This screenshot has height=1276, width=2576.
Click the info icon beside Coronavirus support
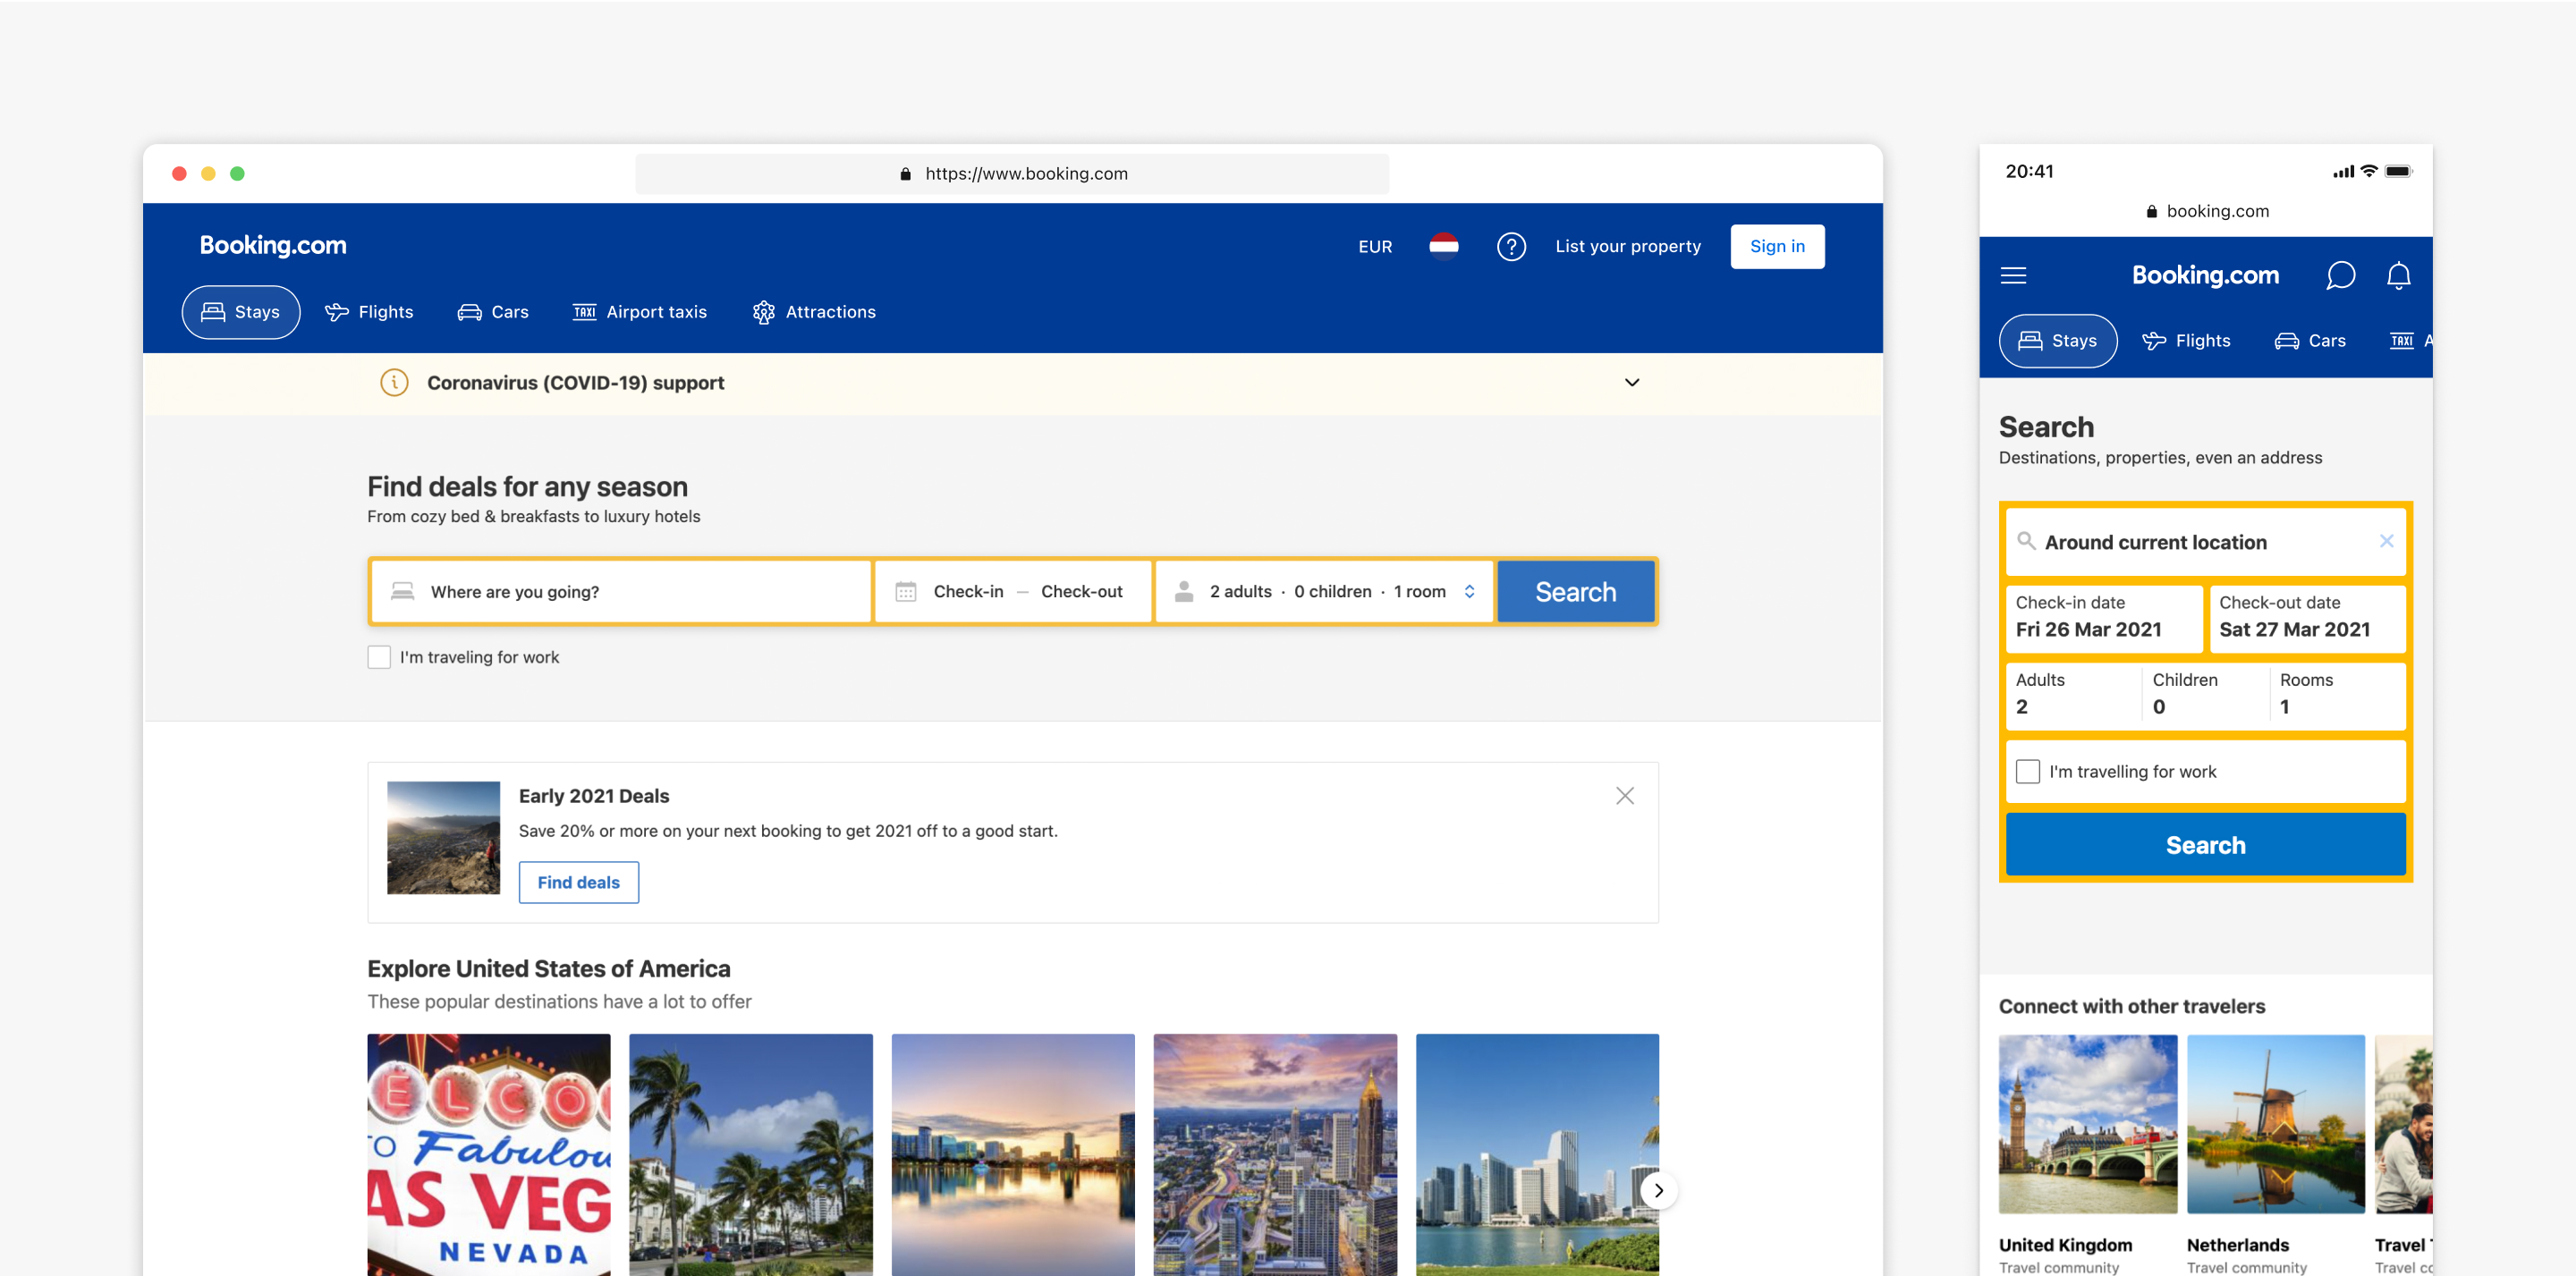coord(394,383)
